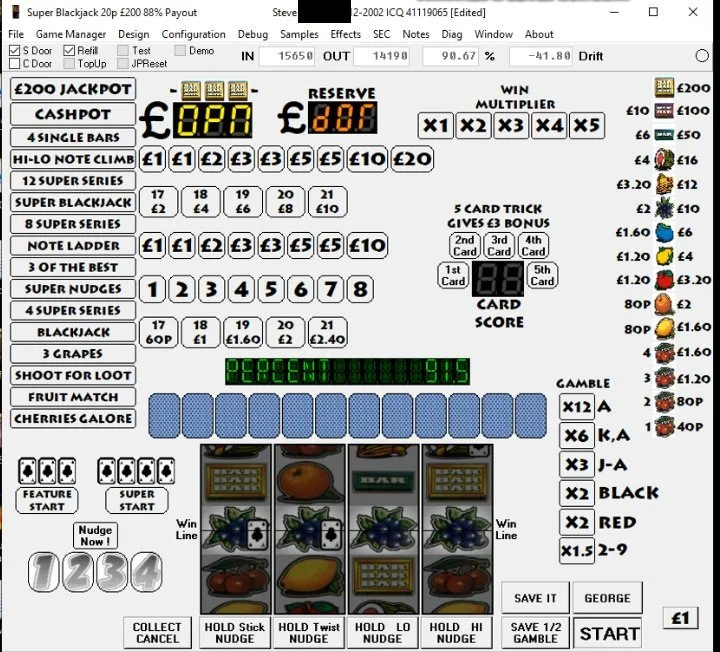Open the SEC menu
Viewport: 720px width, 652px height.
pyautogui.click(x=381, y=34)
